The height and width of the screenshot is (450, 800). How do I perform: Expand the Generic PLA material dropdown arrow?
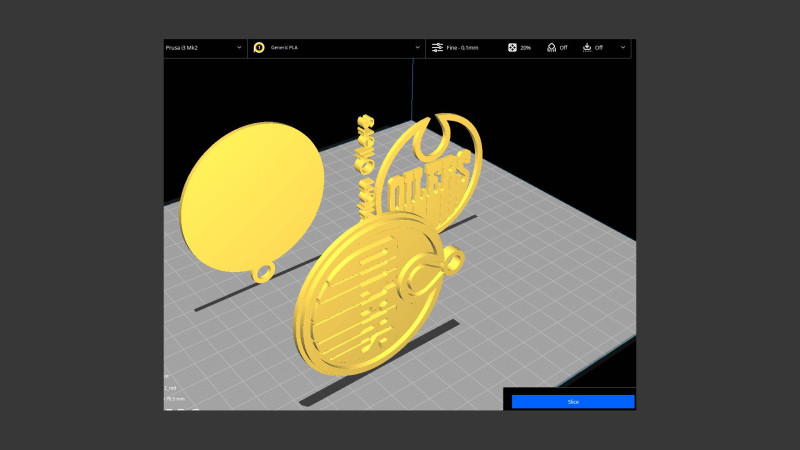417,47
